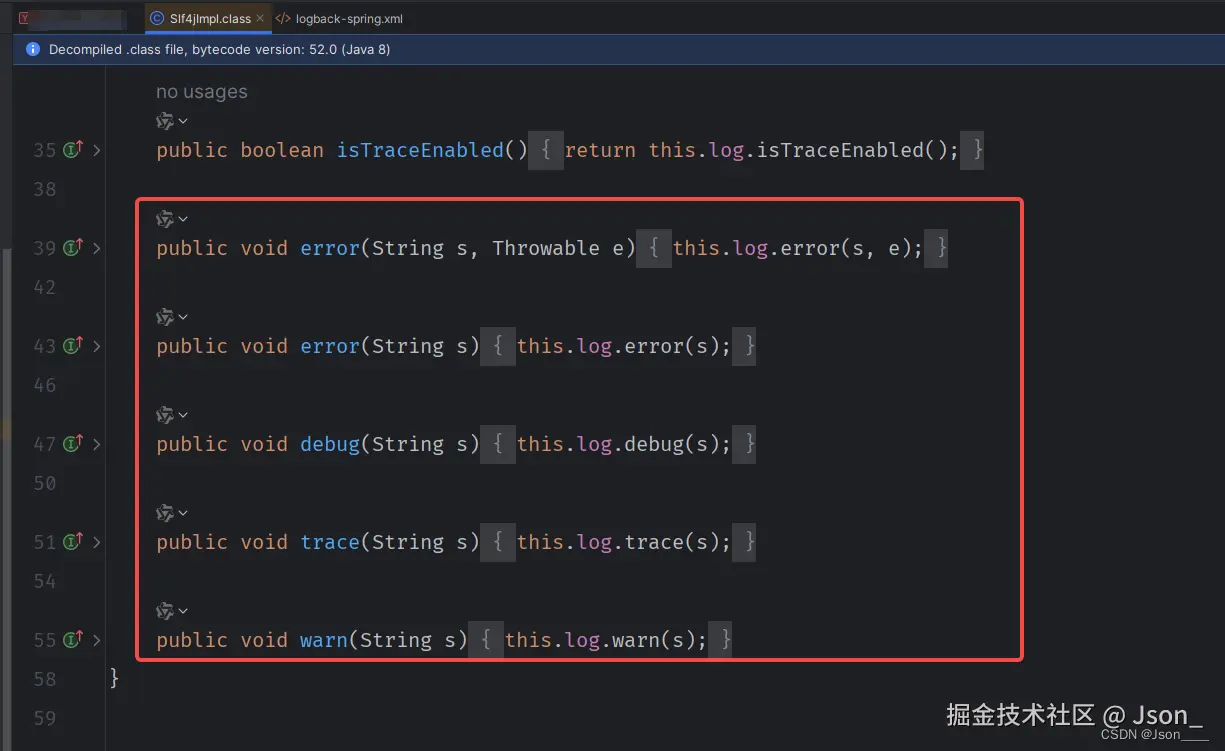Click error method name on line 43
This screenshot has width=1225, height=751.
point(330,346)
